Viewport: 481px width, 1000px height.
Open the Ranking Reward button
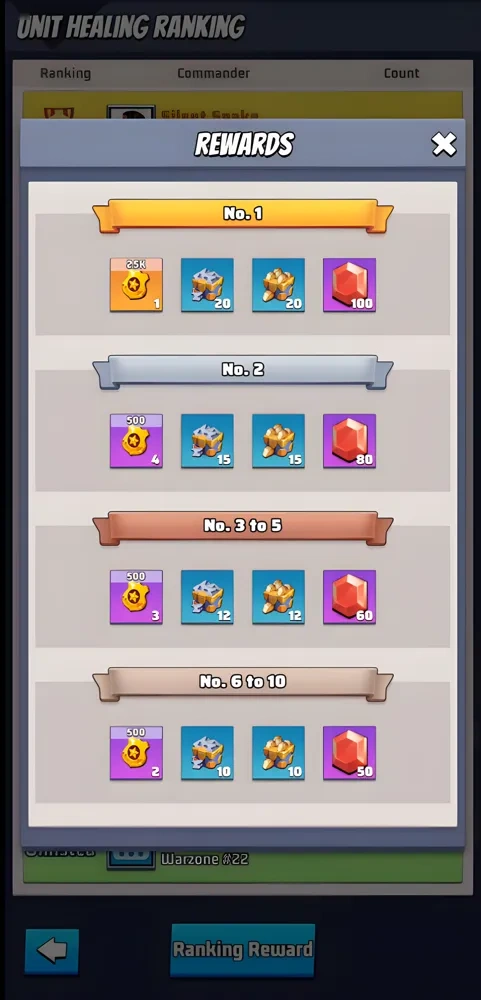tap(242, 950)
